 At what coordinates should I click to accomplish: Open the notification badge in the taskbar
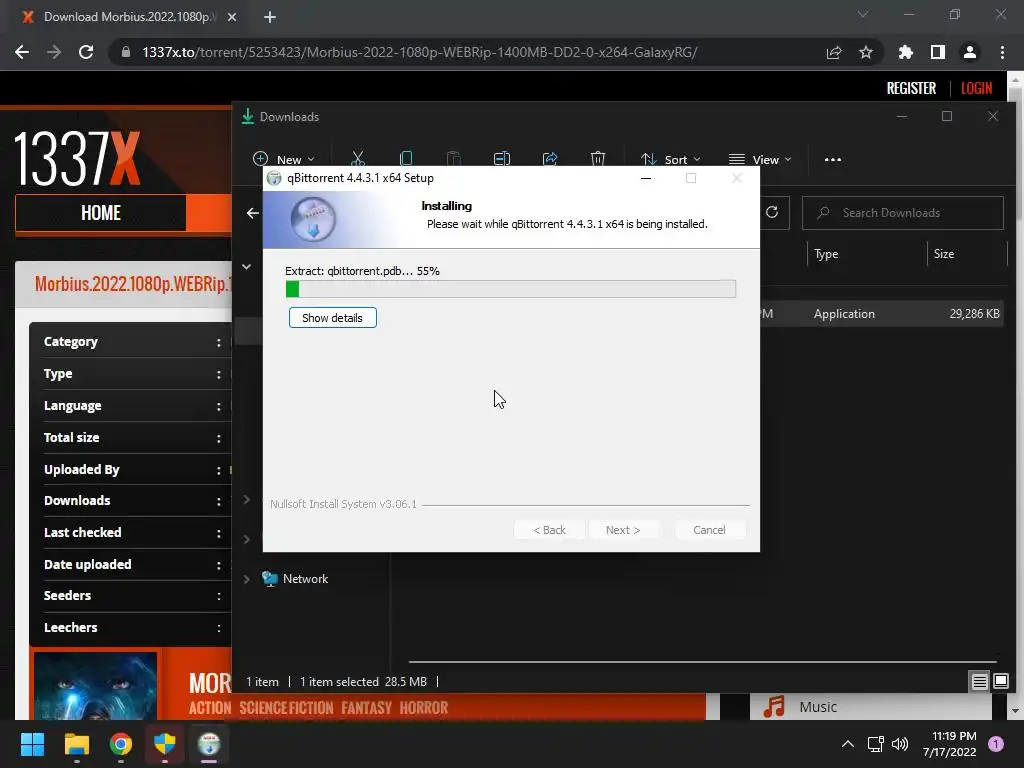996,744
